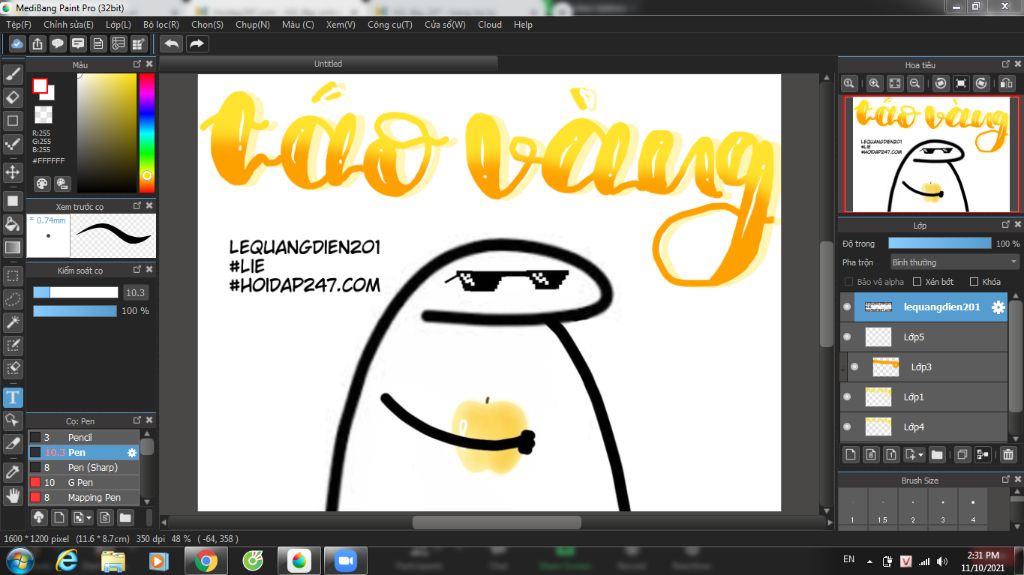Click the Cloud save icon in toolbar
Viewport: 1024px width, 575px height.
tap(17, 44)
